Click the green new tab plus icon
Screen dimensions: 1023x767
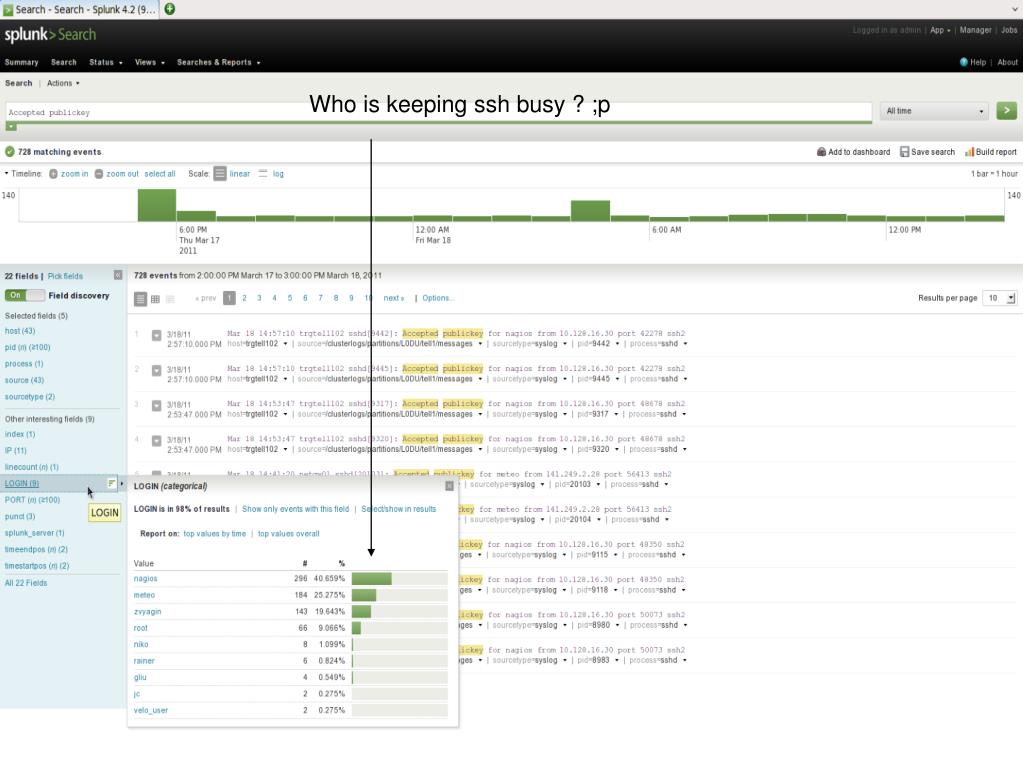(x=170, y=8)
